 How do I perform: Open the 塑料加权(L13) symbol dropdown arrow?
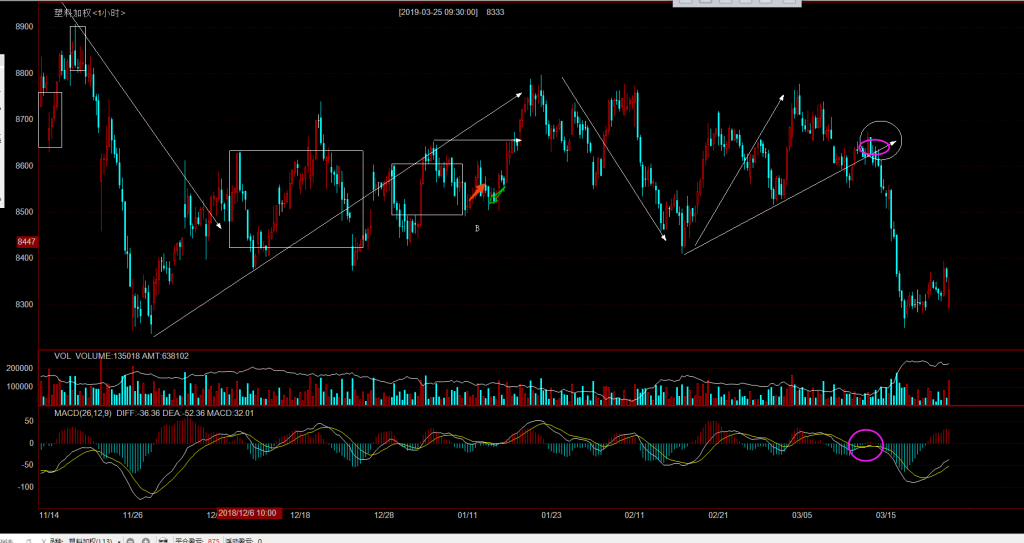[120, 539]
